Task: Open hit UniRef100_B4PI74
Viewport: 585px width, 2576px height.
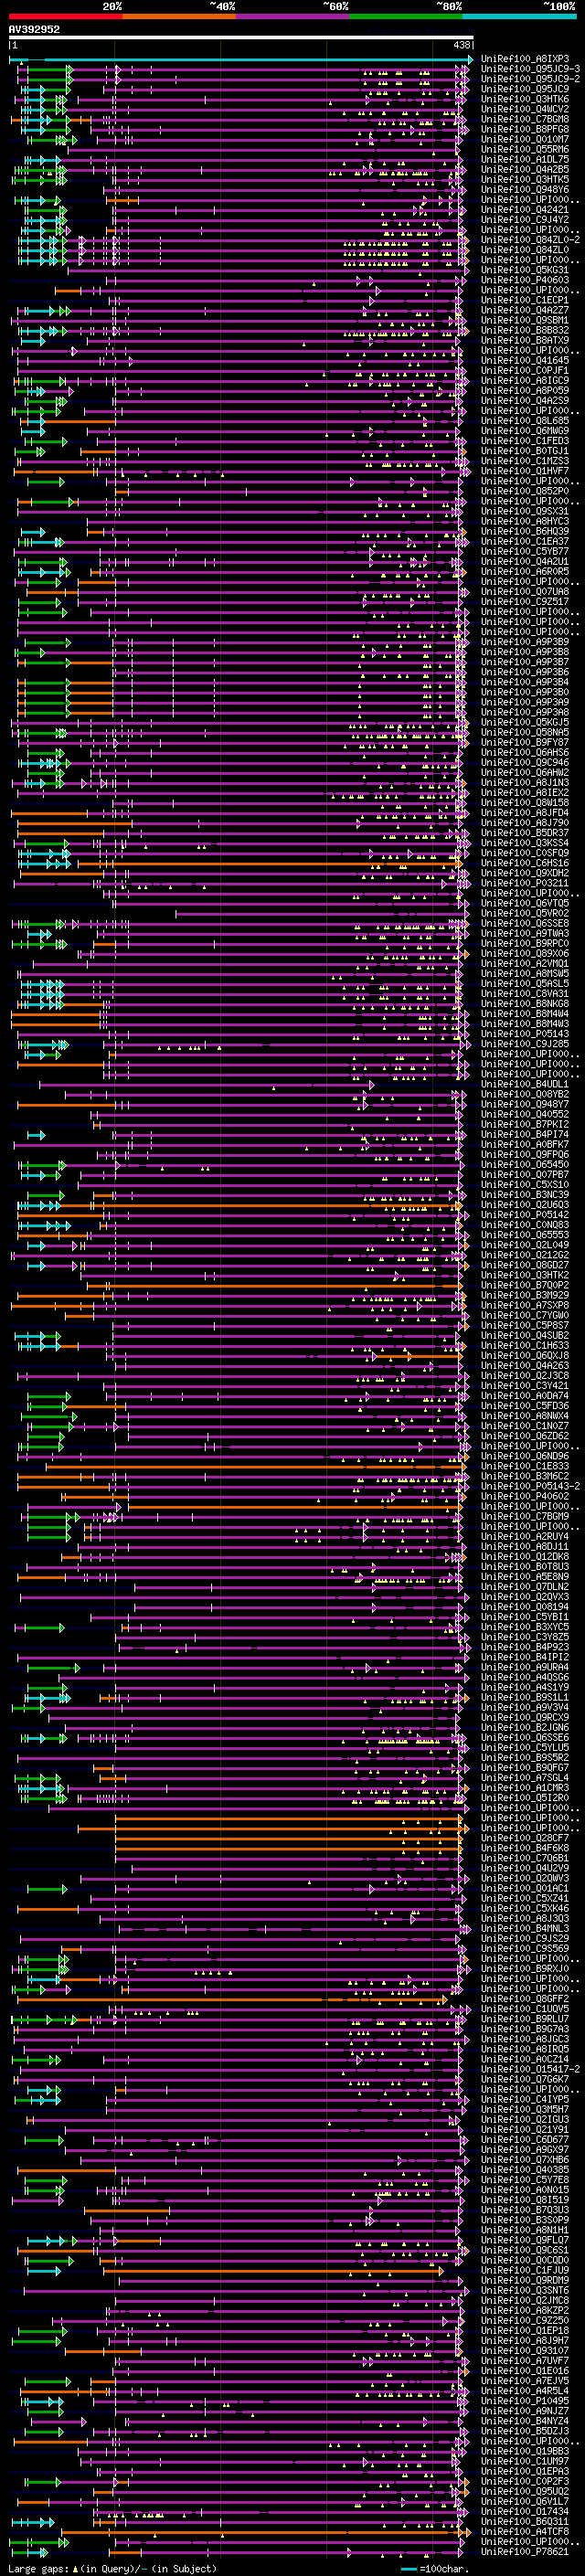Action: click(524, 1134)
